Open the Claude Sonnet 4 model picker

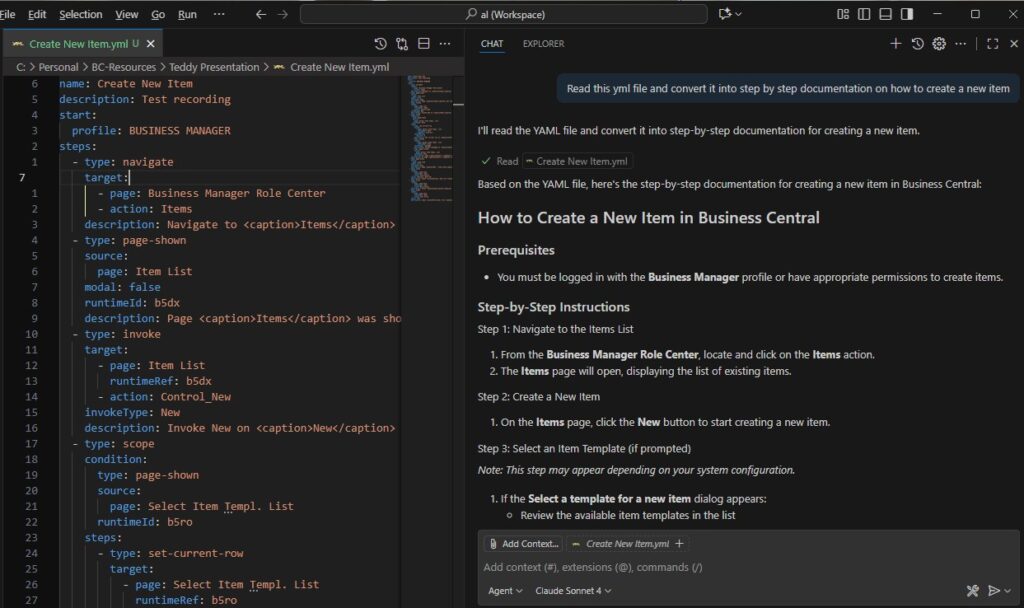pyautogui.click(x=573, y=590)
